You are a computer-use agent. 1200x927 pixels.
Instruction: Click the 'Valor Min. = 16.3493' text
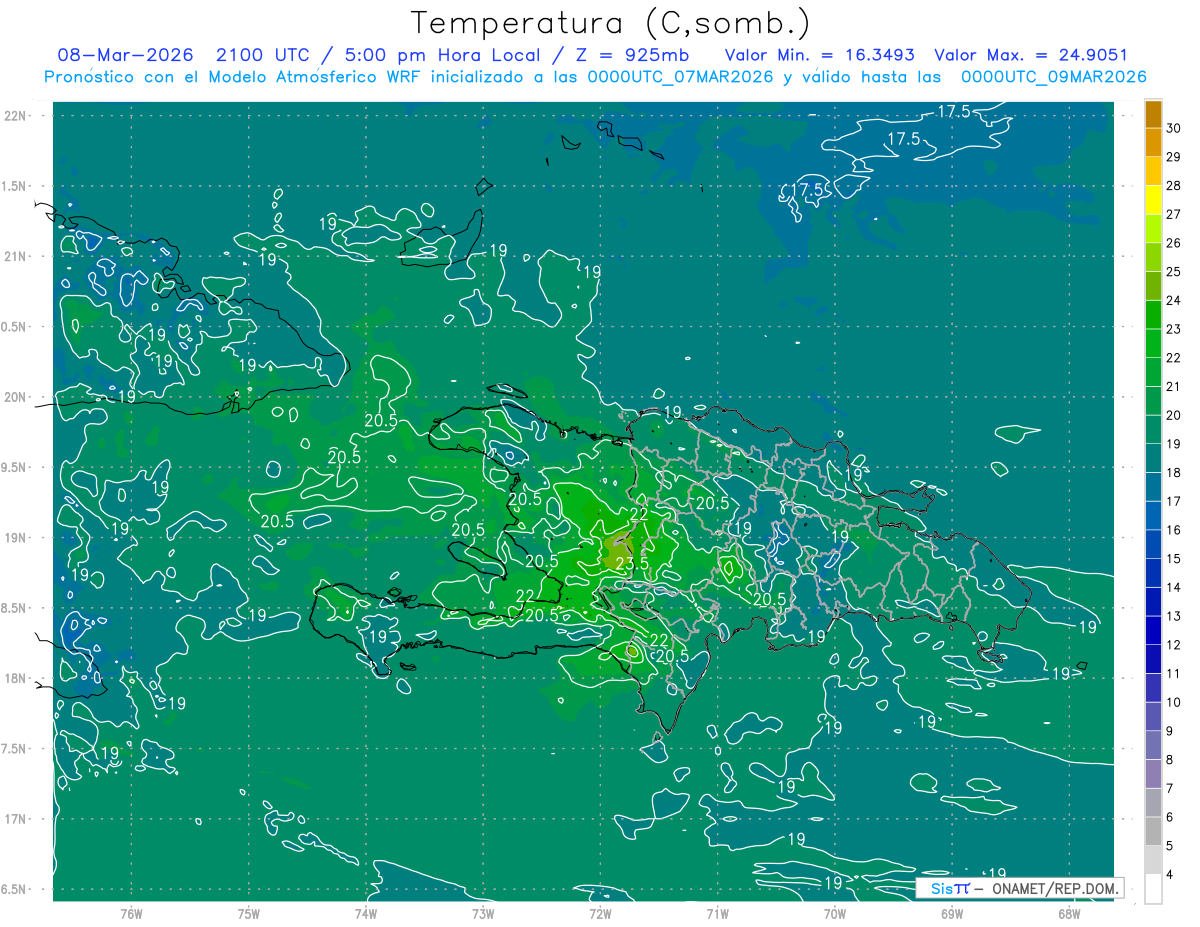(x=820, y=55)
